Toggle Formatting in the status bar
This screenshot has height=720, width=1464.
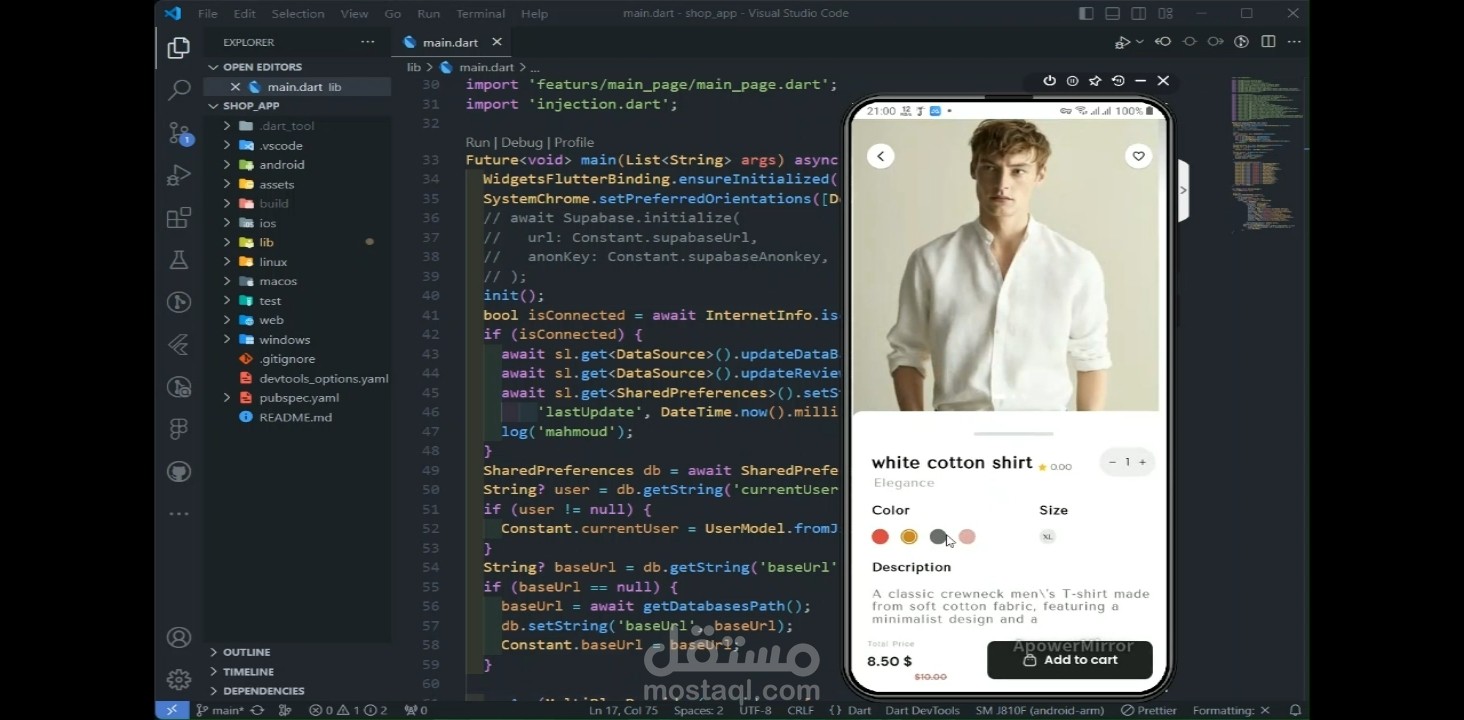[x=1231, y=710]
